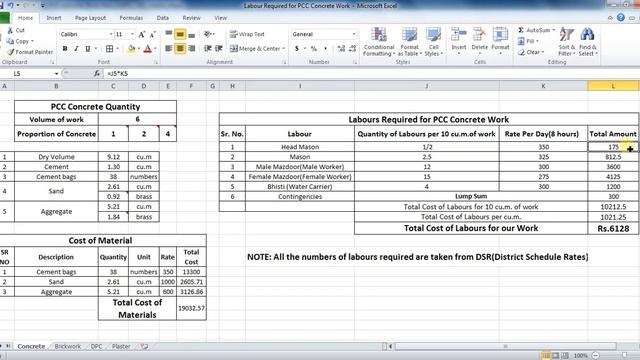Select Top Align in Alignment group
The width and height of the screenshot is (640, 360).
[x=169, y=34]
